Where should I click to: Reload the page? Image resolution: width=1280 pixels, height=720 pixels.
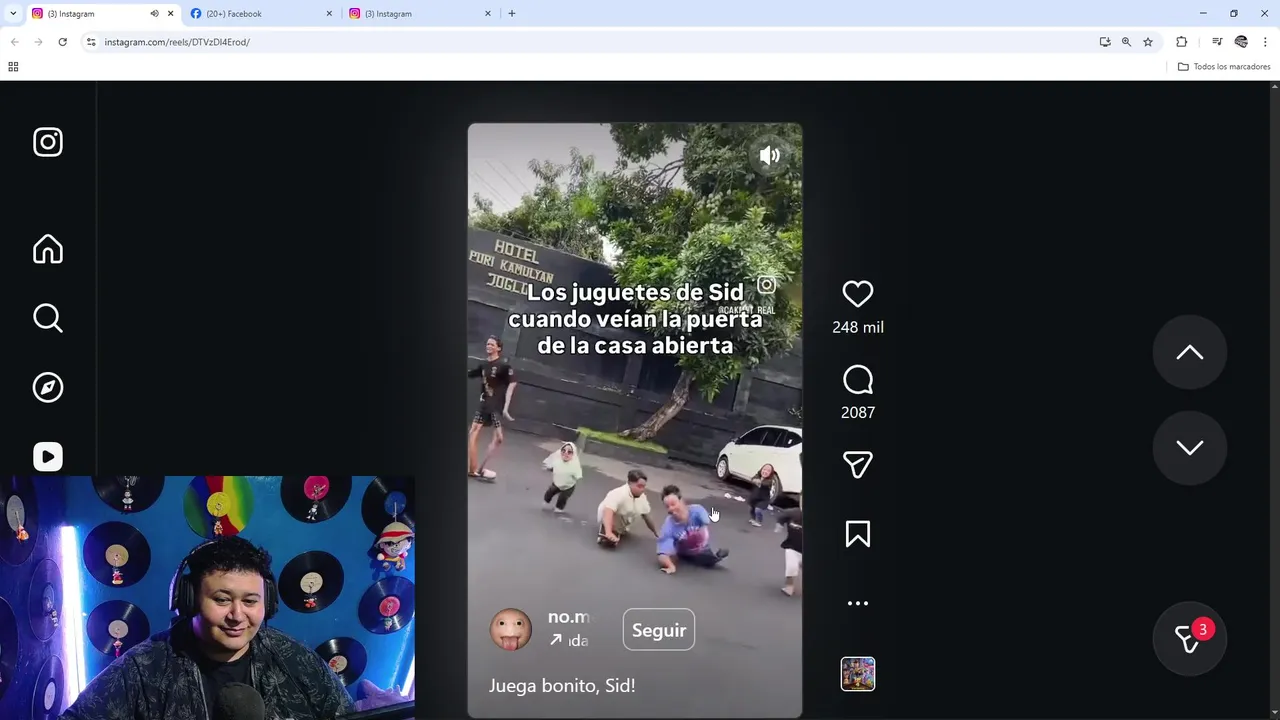pos(62,42)
